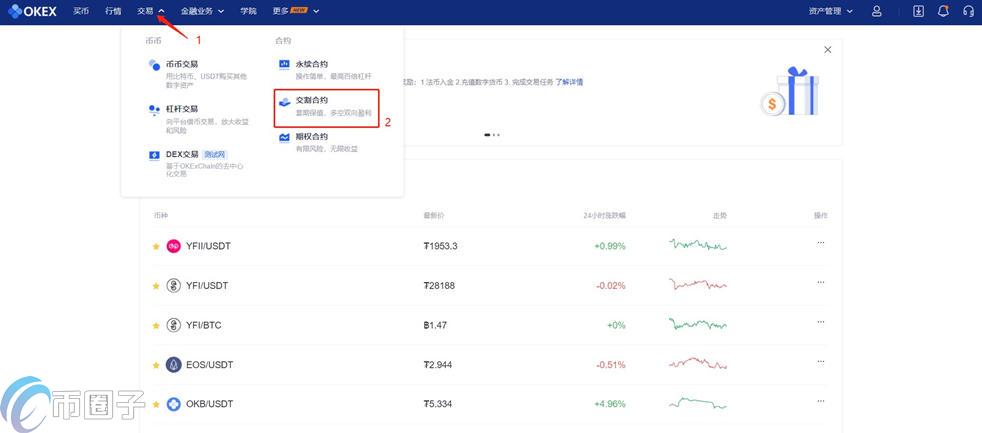Click the OKB coin icon
Viewport: 982px width, 433px height.
click(173, 404)
